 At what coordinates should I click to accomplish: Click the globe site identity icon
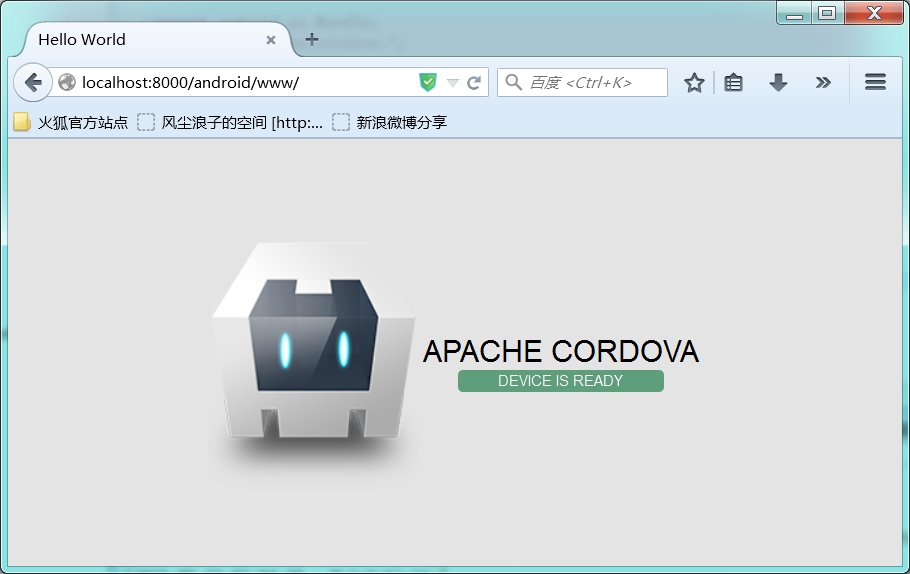[x=67, y=82]
